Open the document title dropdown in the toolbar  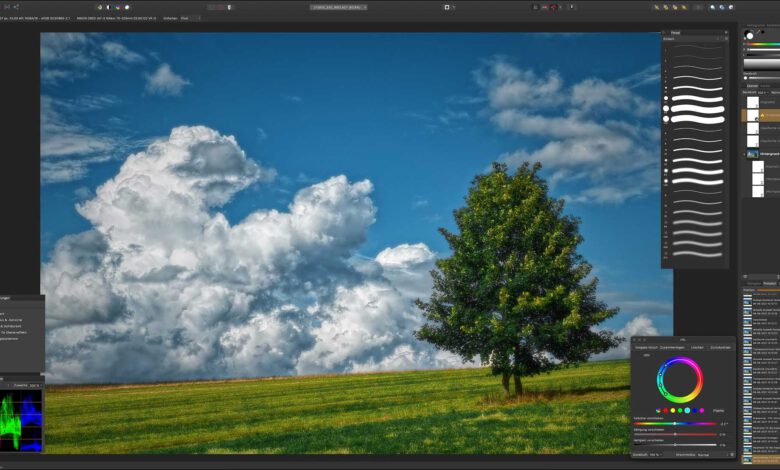coord(338,7)
